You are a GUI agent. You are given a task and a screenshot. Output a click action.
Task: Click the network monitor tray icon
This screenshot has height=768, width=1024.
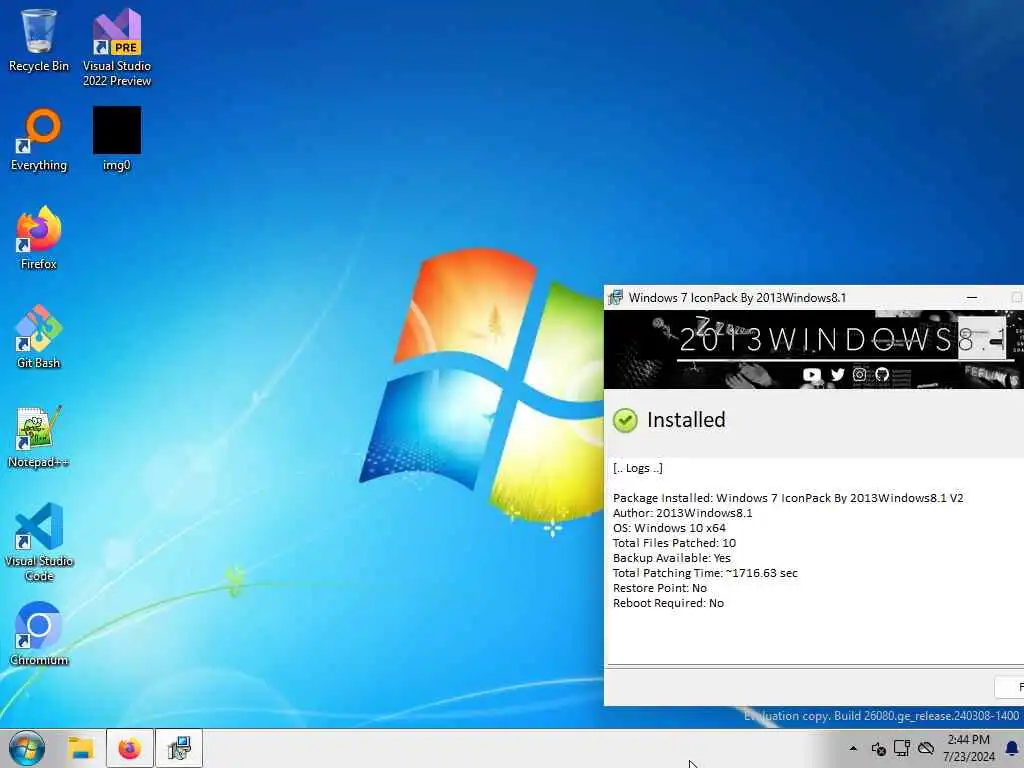[x=902, y=748]
